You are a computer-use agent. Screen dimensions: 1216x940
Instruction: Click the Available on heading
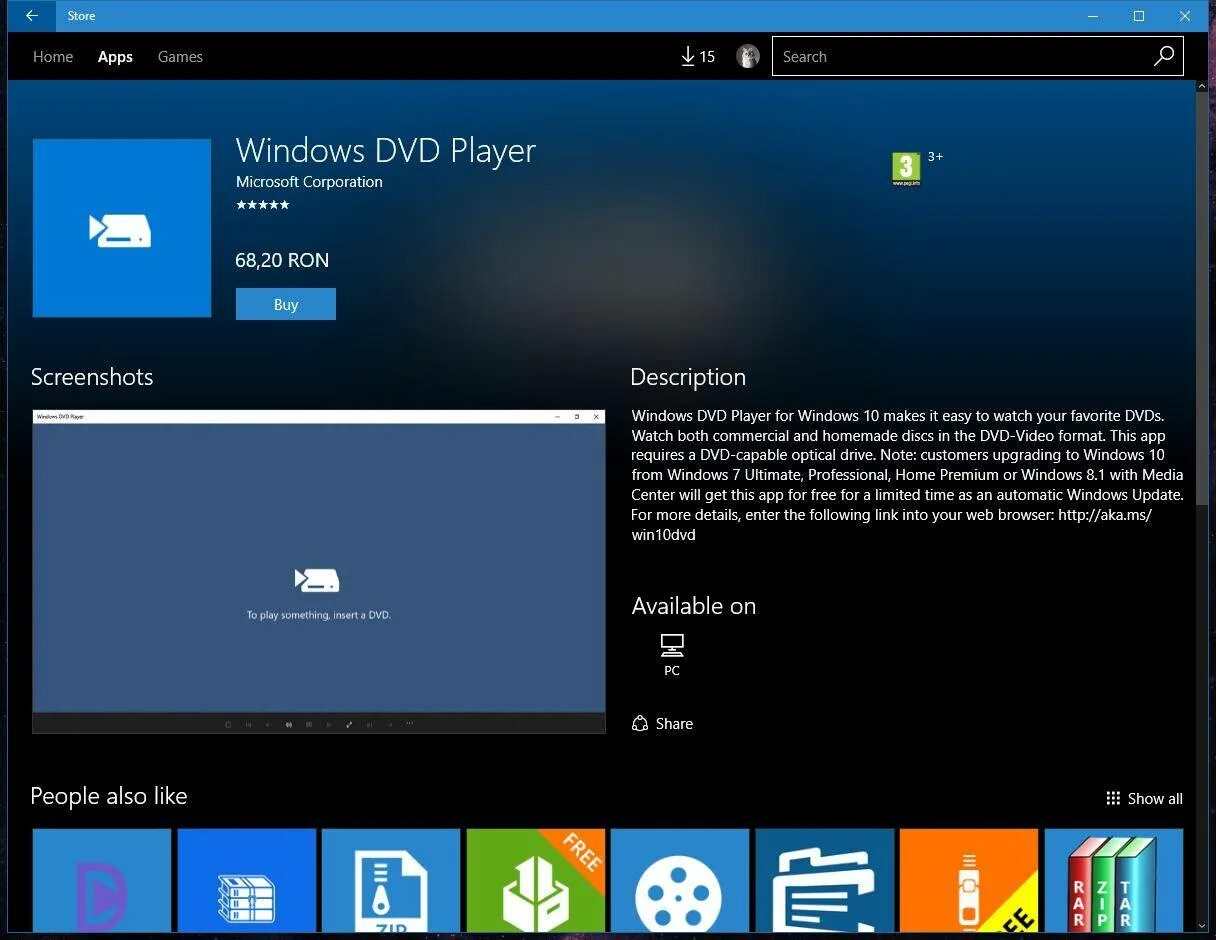click(x=694, y=606)
